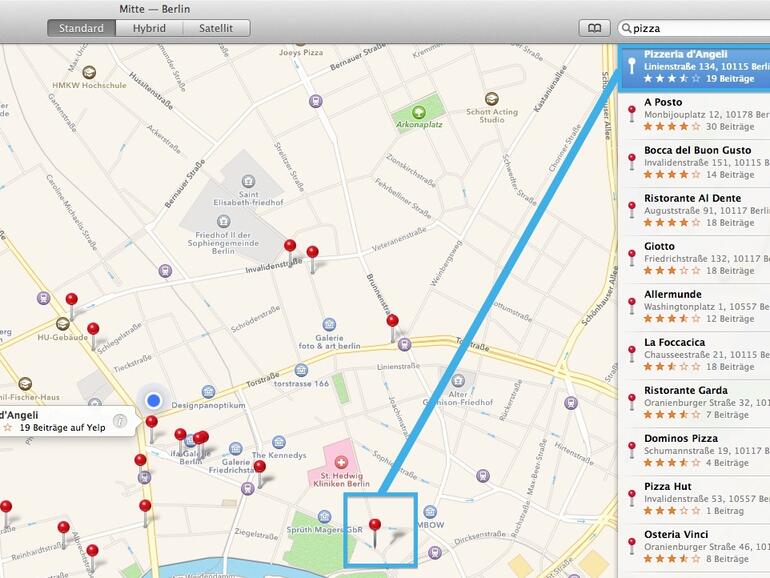Select La Foccacica search result
The image size is (770, 578).
[x=694, y=355]
